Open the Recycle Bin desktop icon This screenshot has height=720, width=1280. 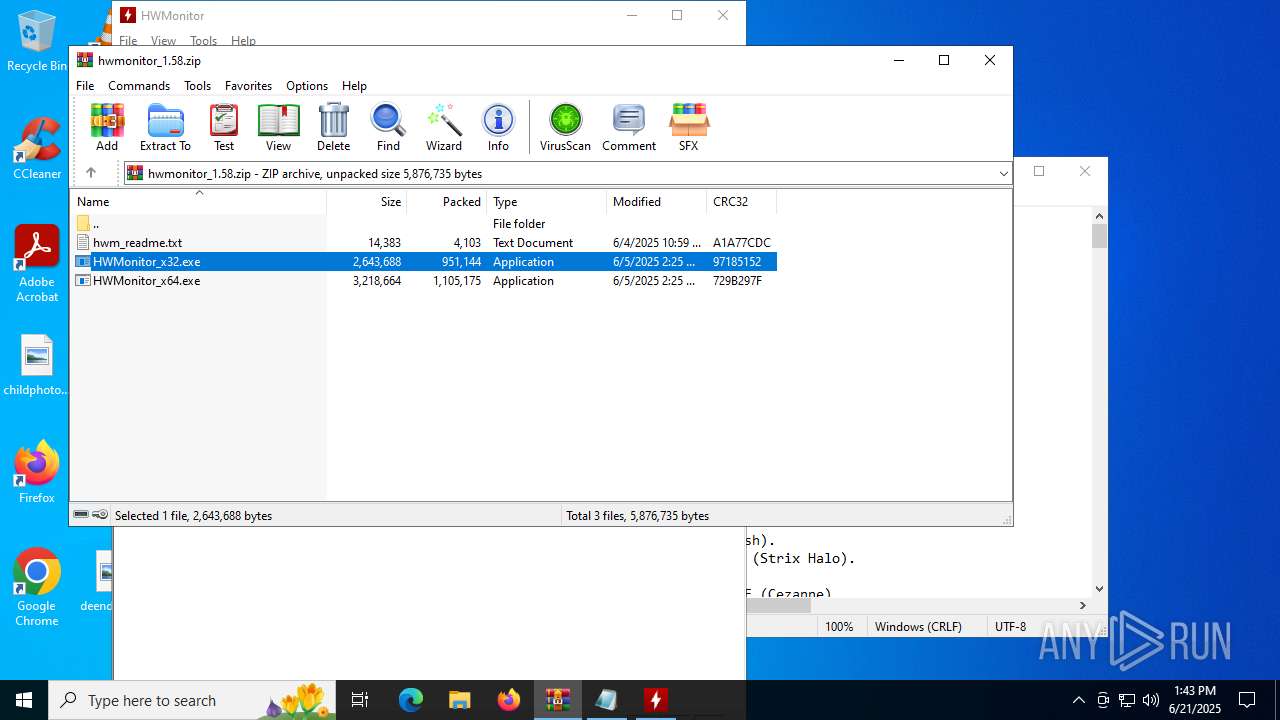click(37, 41)
